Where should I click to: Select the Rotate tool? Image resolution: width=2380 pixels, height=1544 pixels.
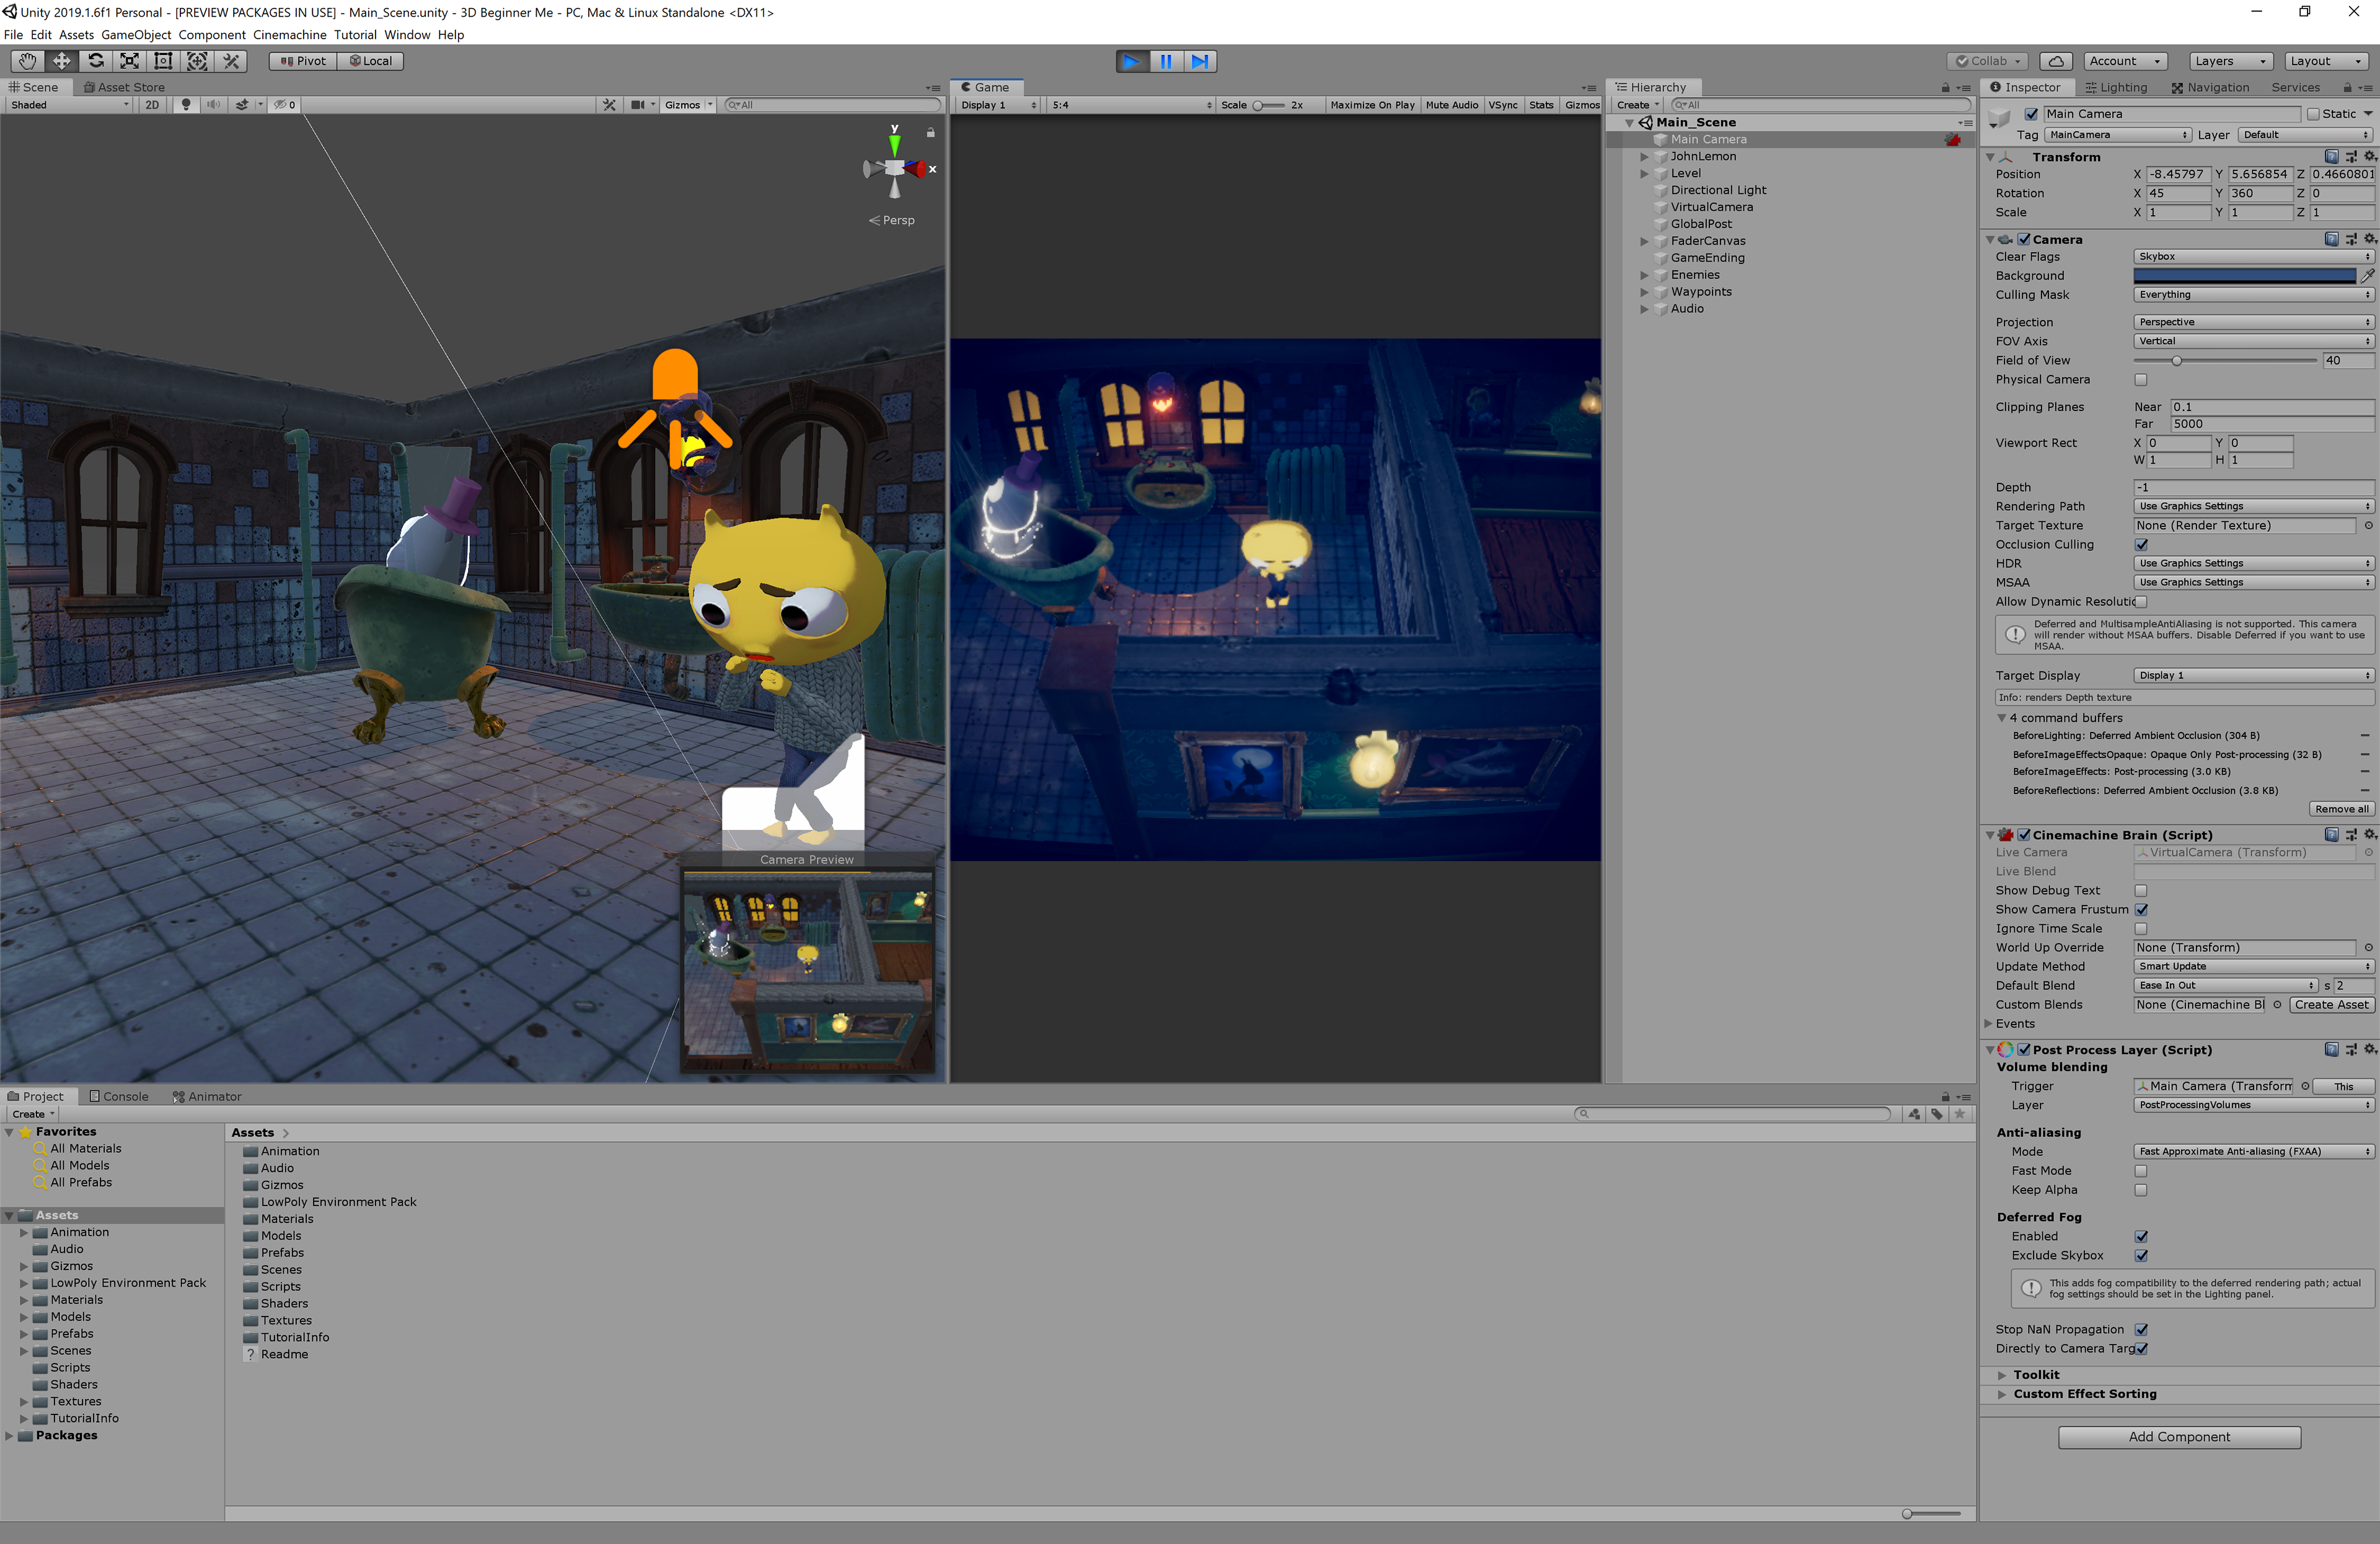click(x=95, y=61)
